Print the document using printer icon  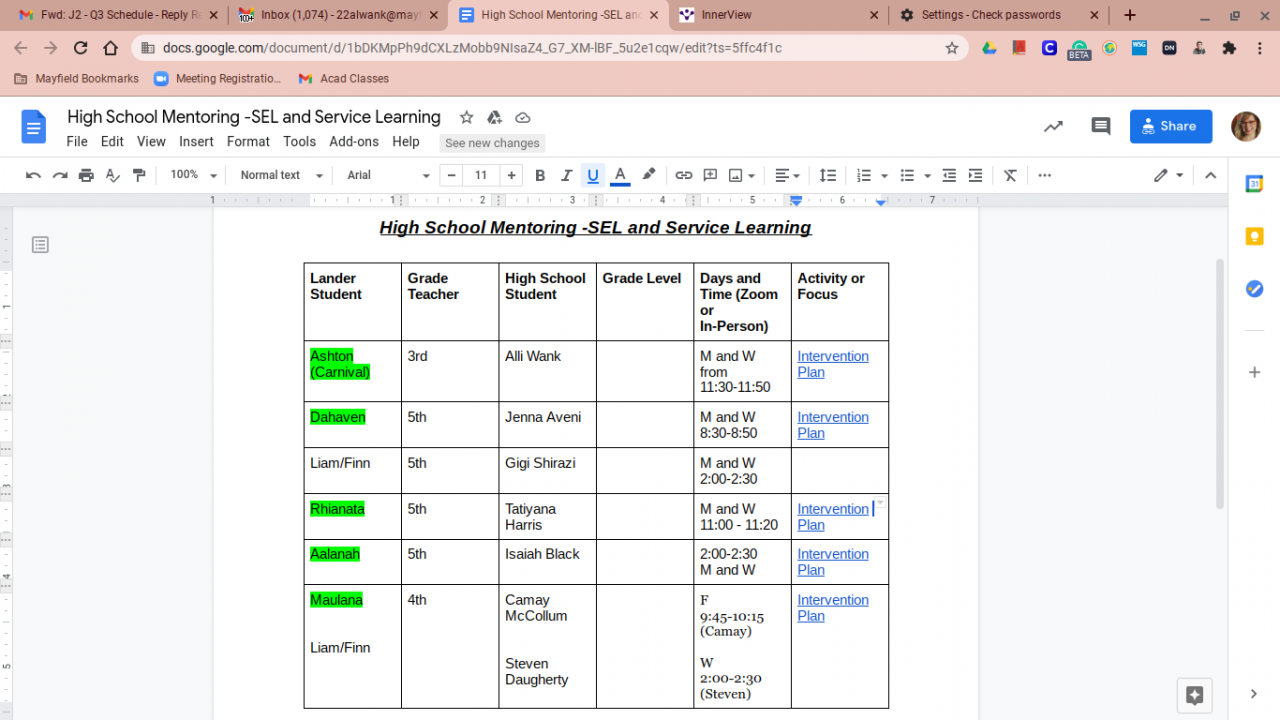point(86,175)
